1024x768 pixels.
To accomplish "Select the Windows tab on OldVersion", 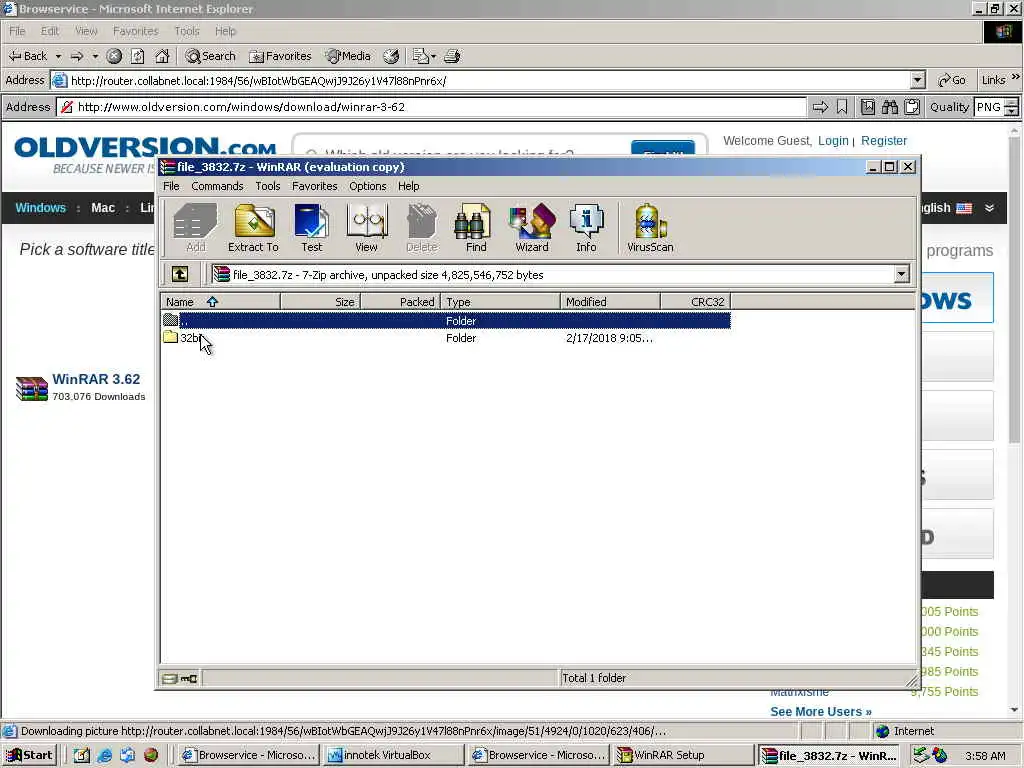I will (x=40, y=208).
